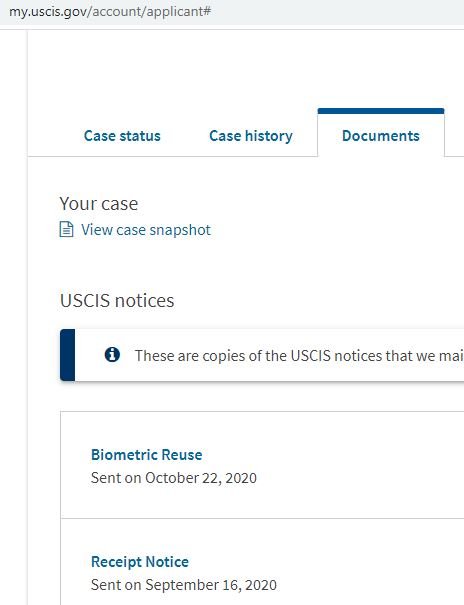This screenshot has height=605, width=464.
Task: Click the /account/applicant# path in URL
Action: pos(149,12)
